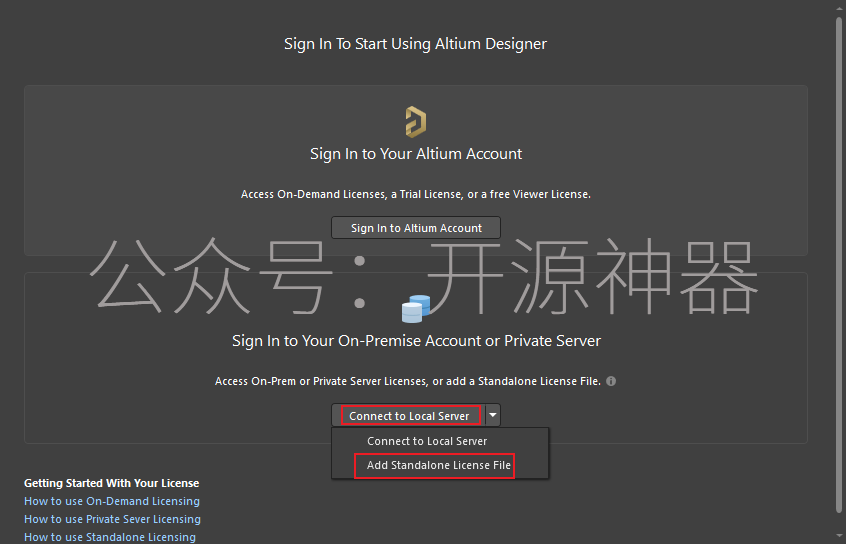This screenshot has width=846, height=544.
Task: Select Add Standalone License File menu entry
Action: pyautogui.click(x=439, y=465)
